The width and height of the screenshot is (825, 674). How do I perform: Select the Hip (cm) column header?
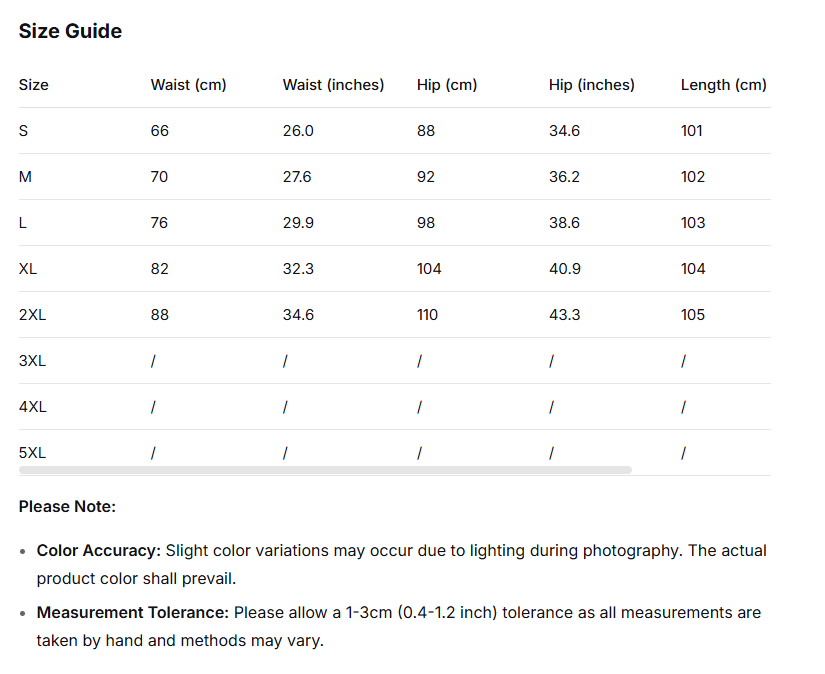tap(446, 85)
